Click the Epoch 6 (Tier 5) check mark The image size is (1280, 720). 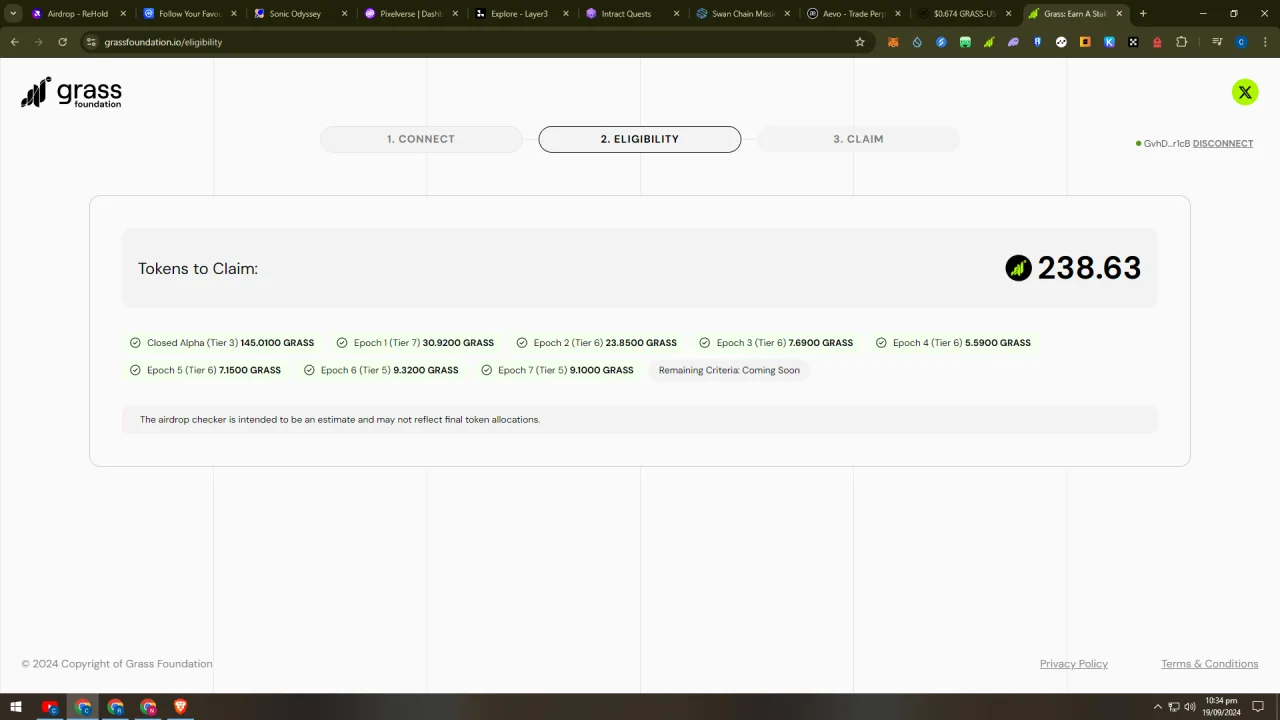pyautogui.click(x=309, y=370)
